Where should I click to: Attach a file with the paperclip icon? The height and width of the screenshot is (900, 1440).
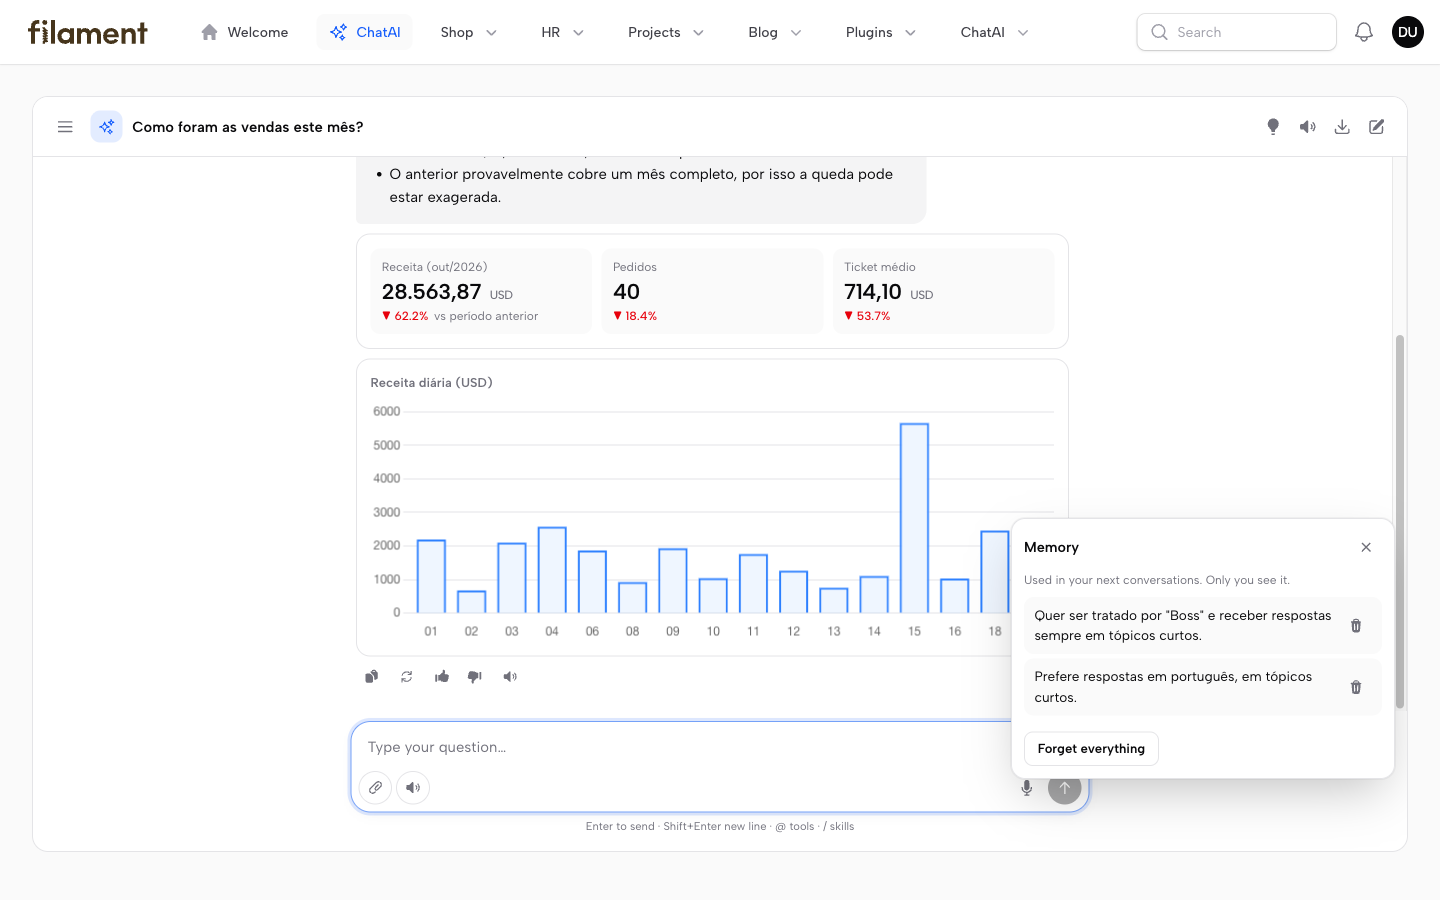[x=375, y=788]
